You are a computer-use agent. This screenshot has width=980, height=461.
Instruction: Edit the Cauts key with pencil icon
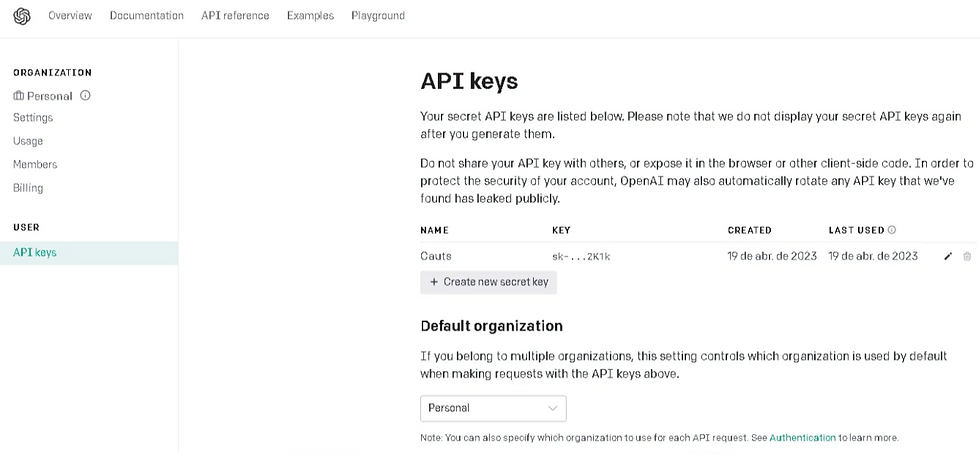pyautogui.click(x=948, y=256)
